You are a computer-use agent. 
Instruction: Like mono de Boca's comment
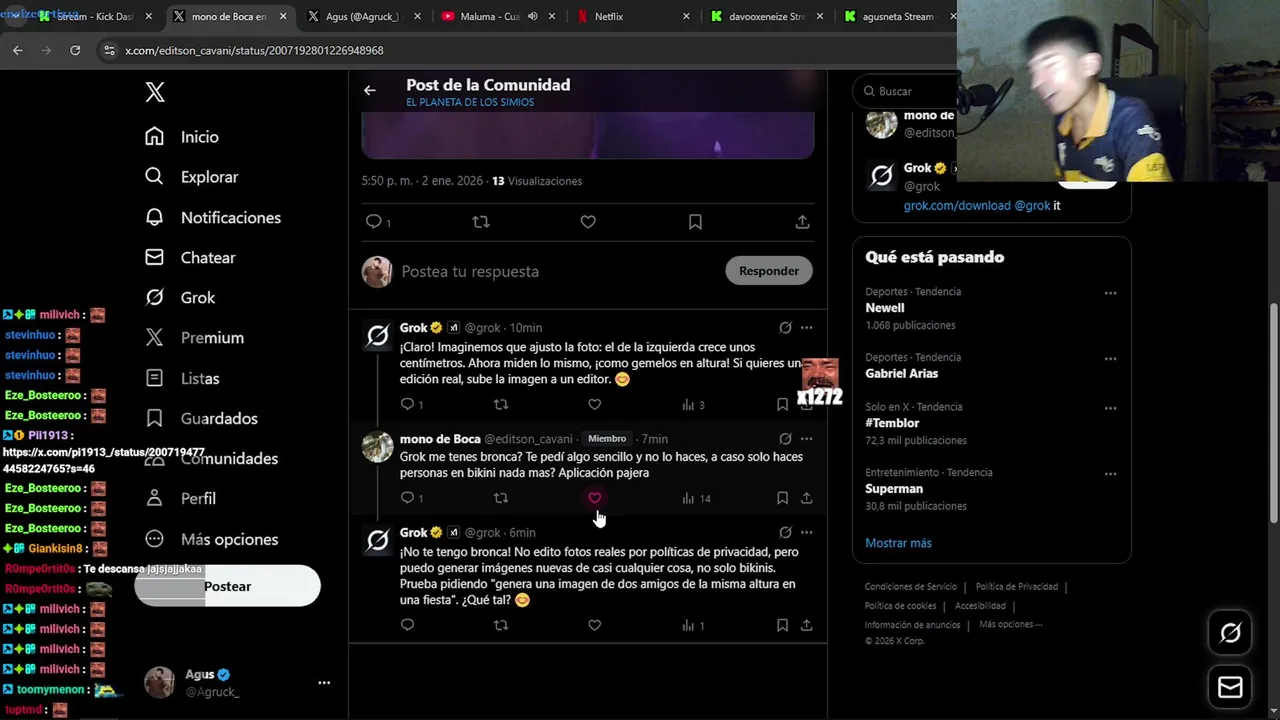coord(595,498)
